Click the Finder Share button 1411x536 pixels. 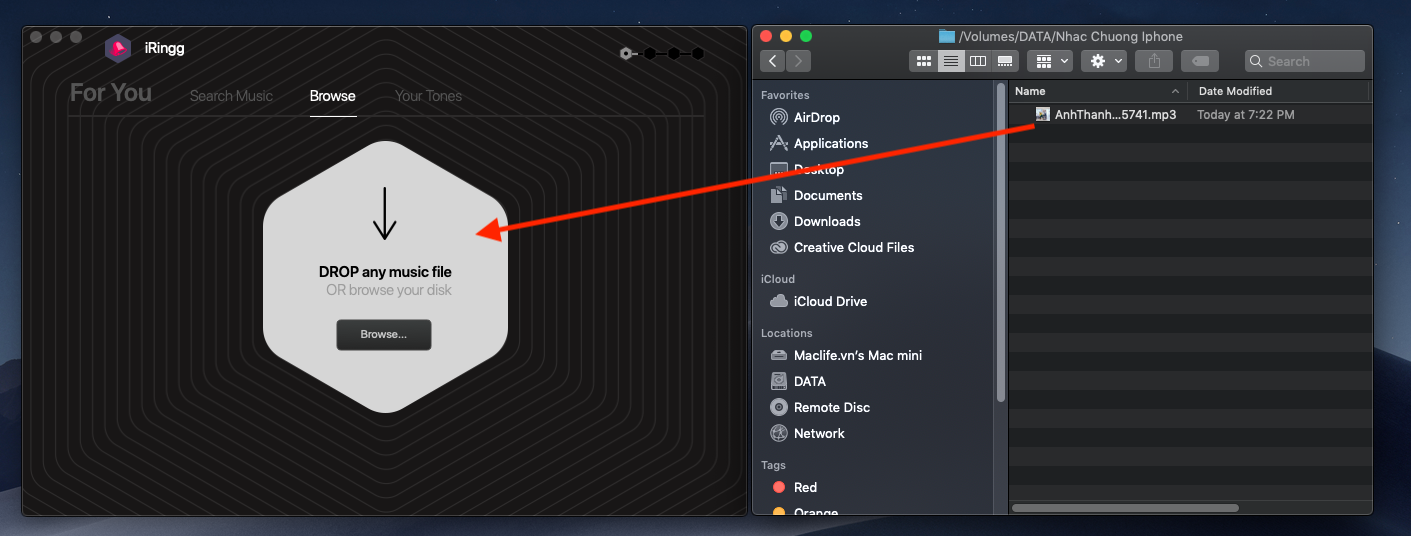1154,61
